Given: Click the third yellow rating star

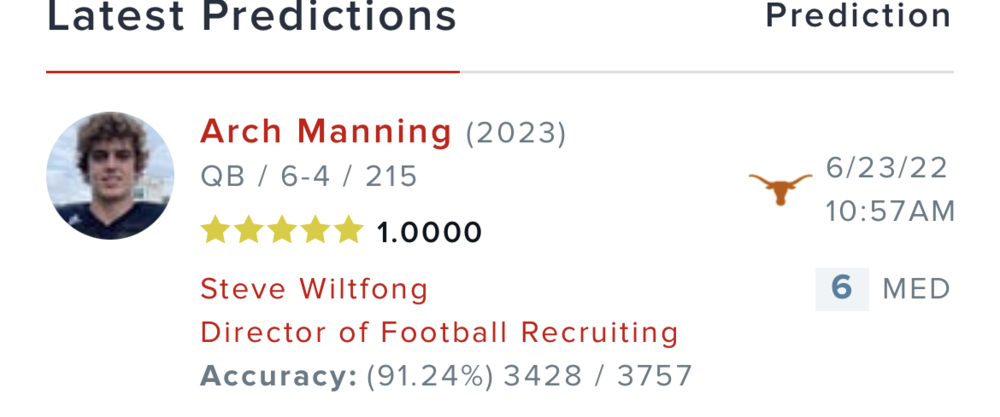Looking at the screenshot, I should pos(281,231).
